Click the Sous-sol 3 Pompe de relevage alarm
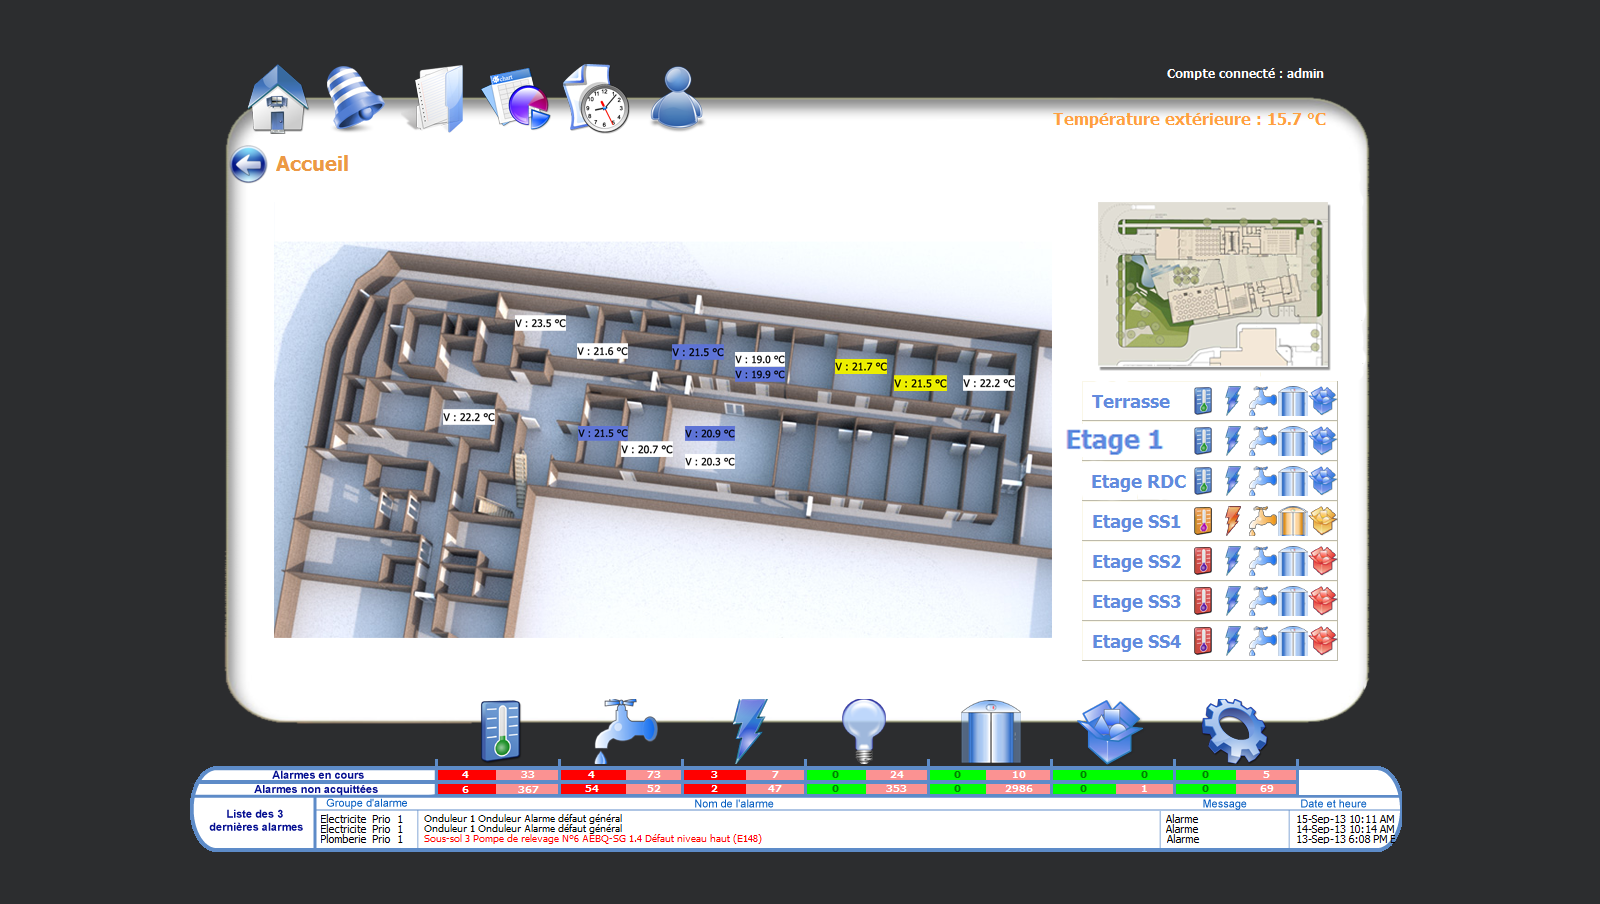Screen dimensions: 1600x904 click(x=592, y=839)
